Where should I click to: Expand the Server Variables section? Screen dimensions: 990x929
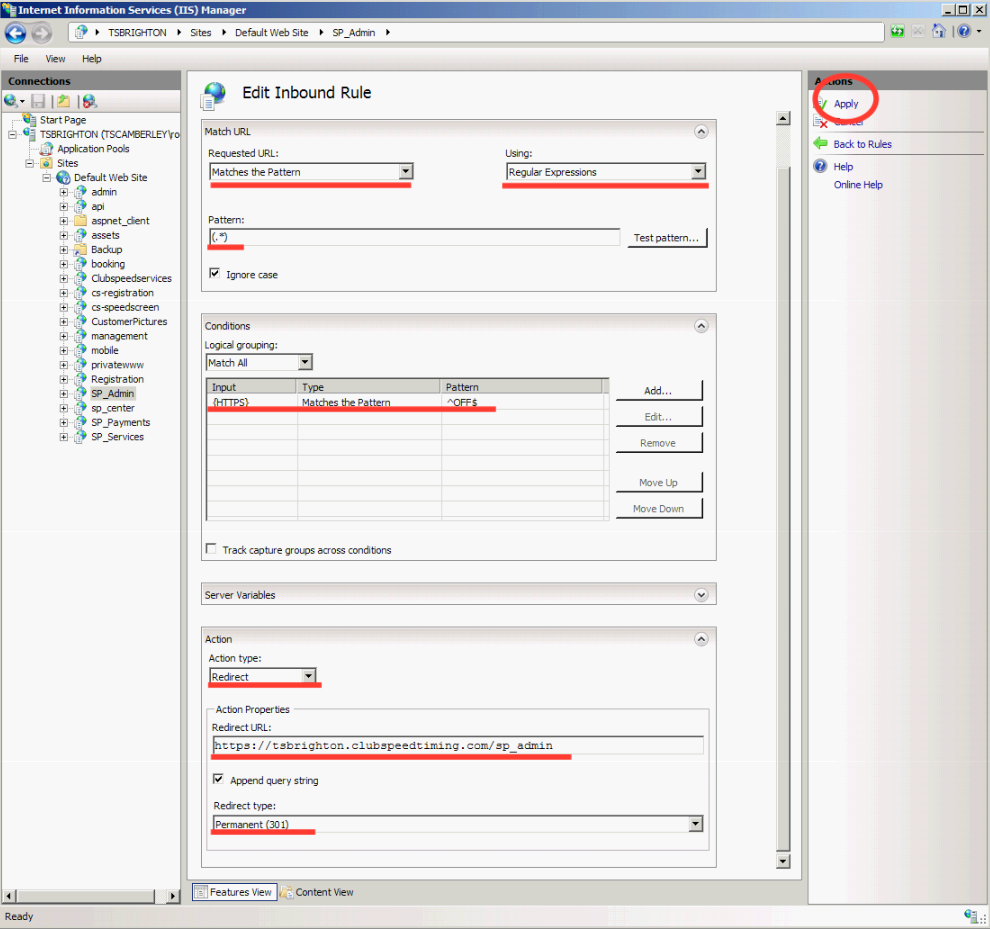click(701, 595)
